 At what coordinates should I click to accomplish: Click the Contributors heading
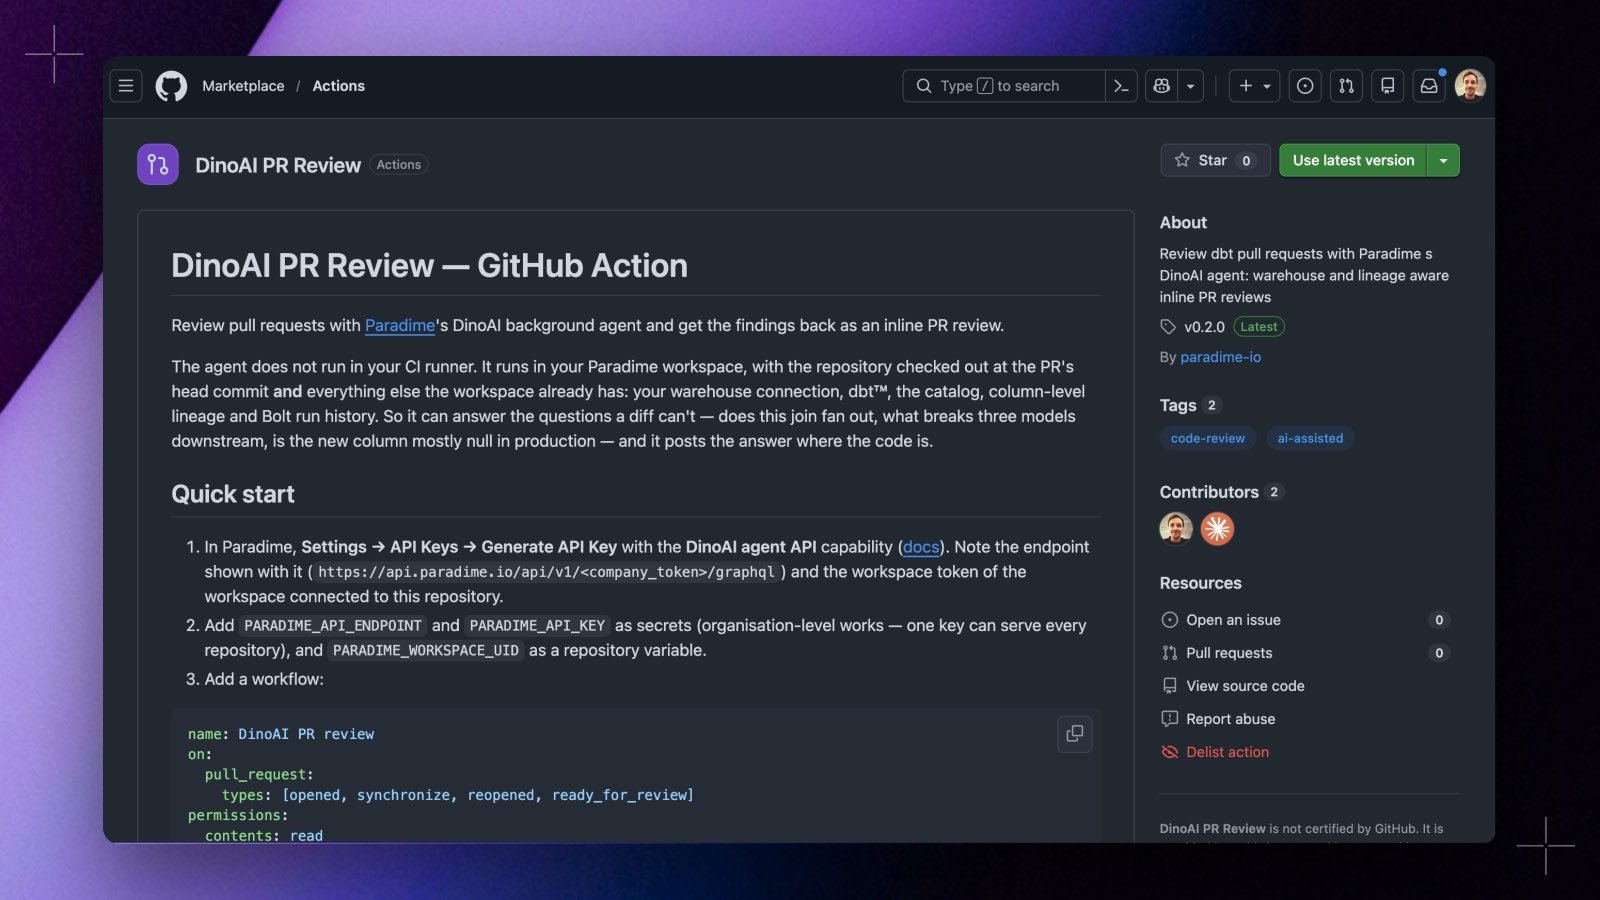[1209, 492]
